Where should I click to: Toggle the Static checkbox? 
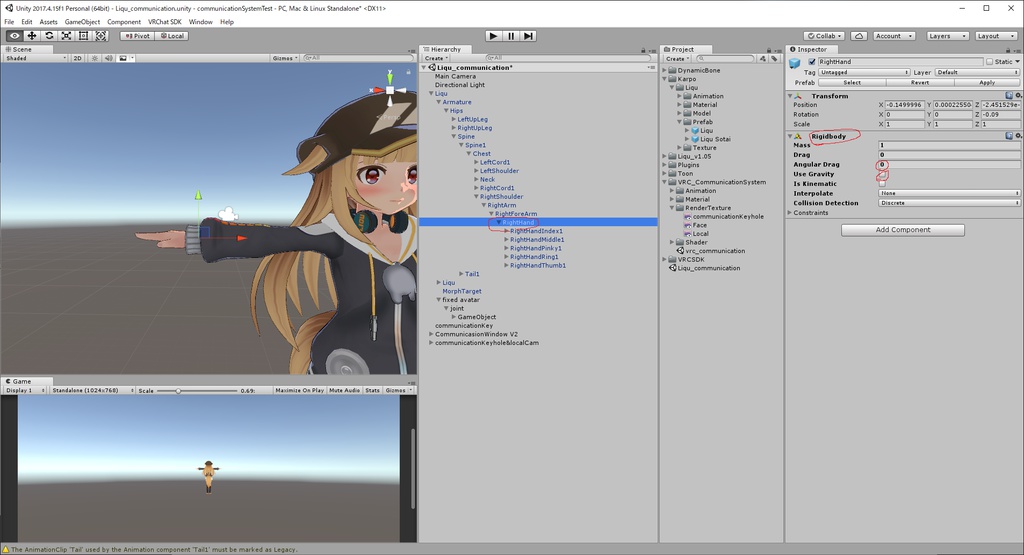(x=989, y=61)
